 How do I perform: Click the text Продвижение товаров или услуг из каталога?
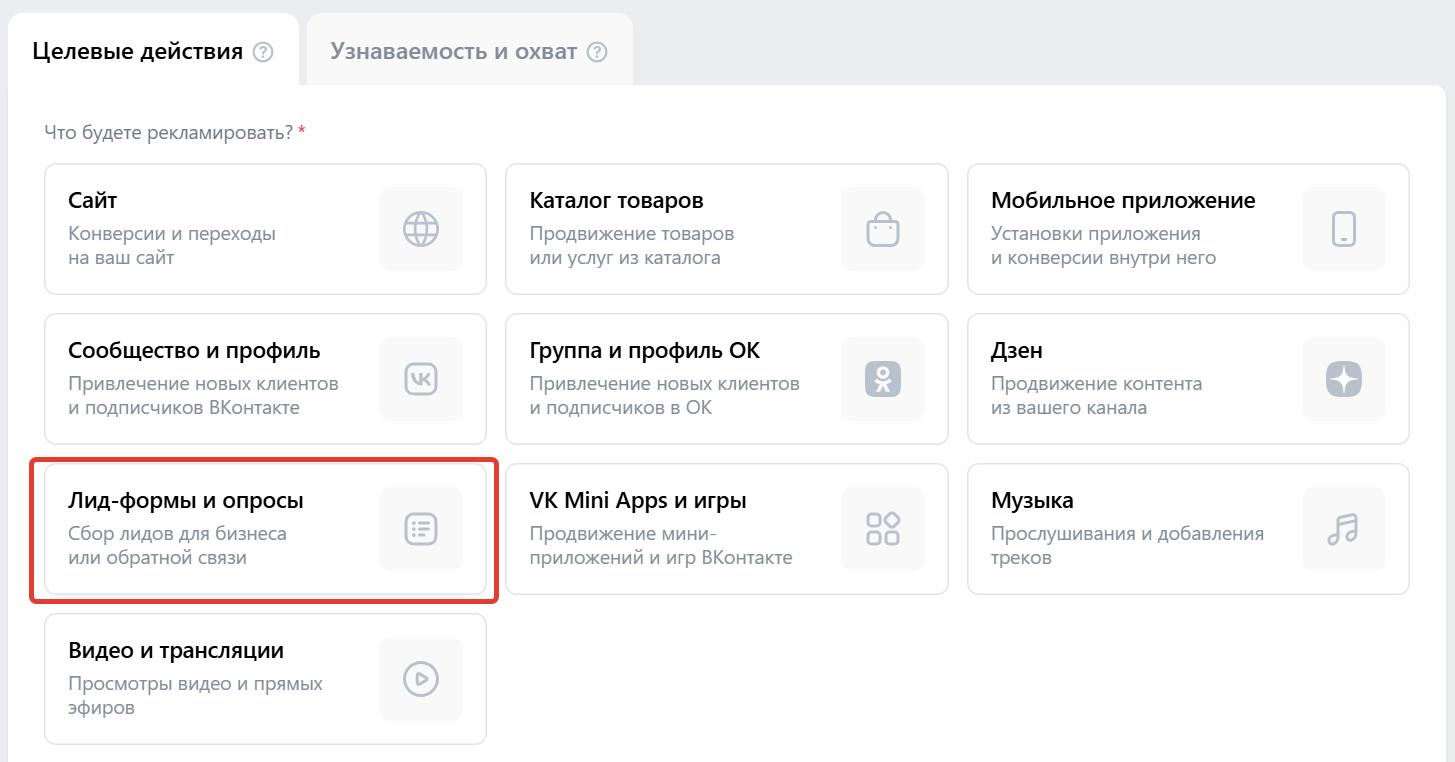pos(632,246)
